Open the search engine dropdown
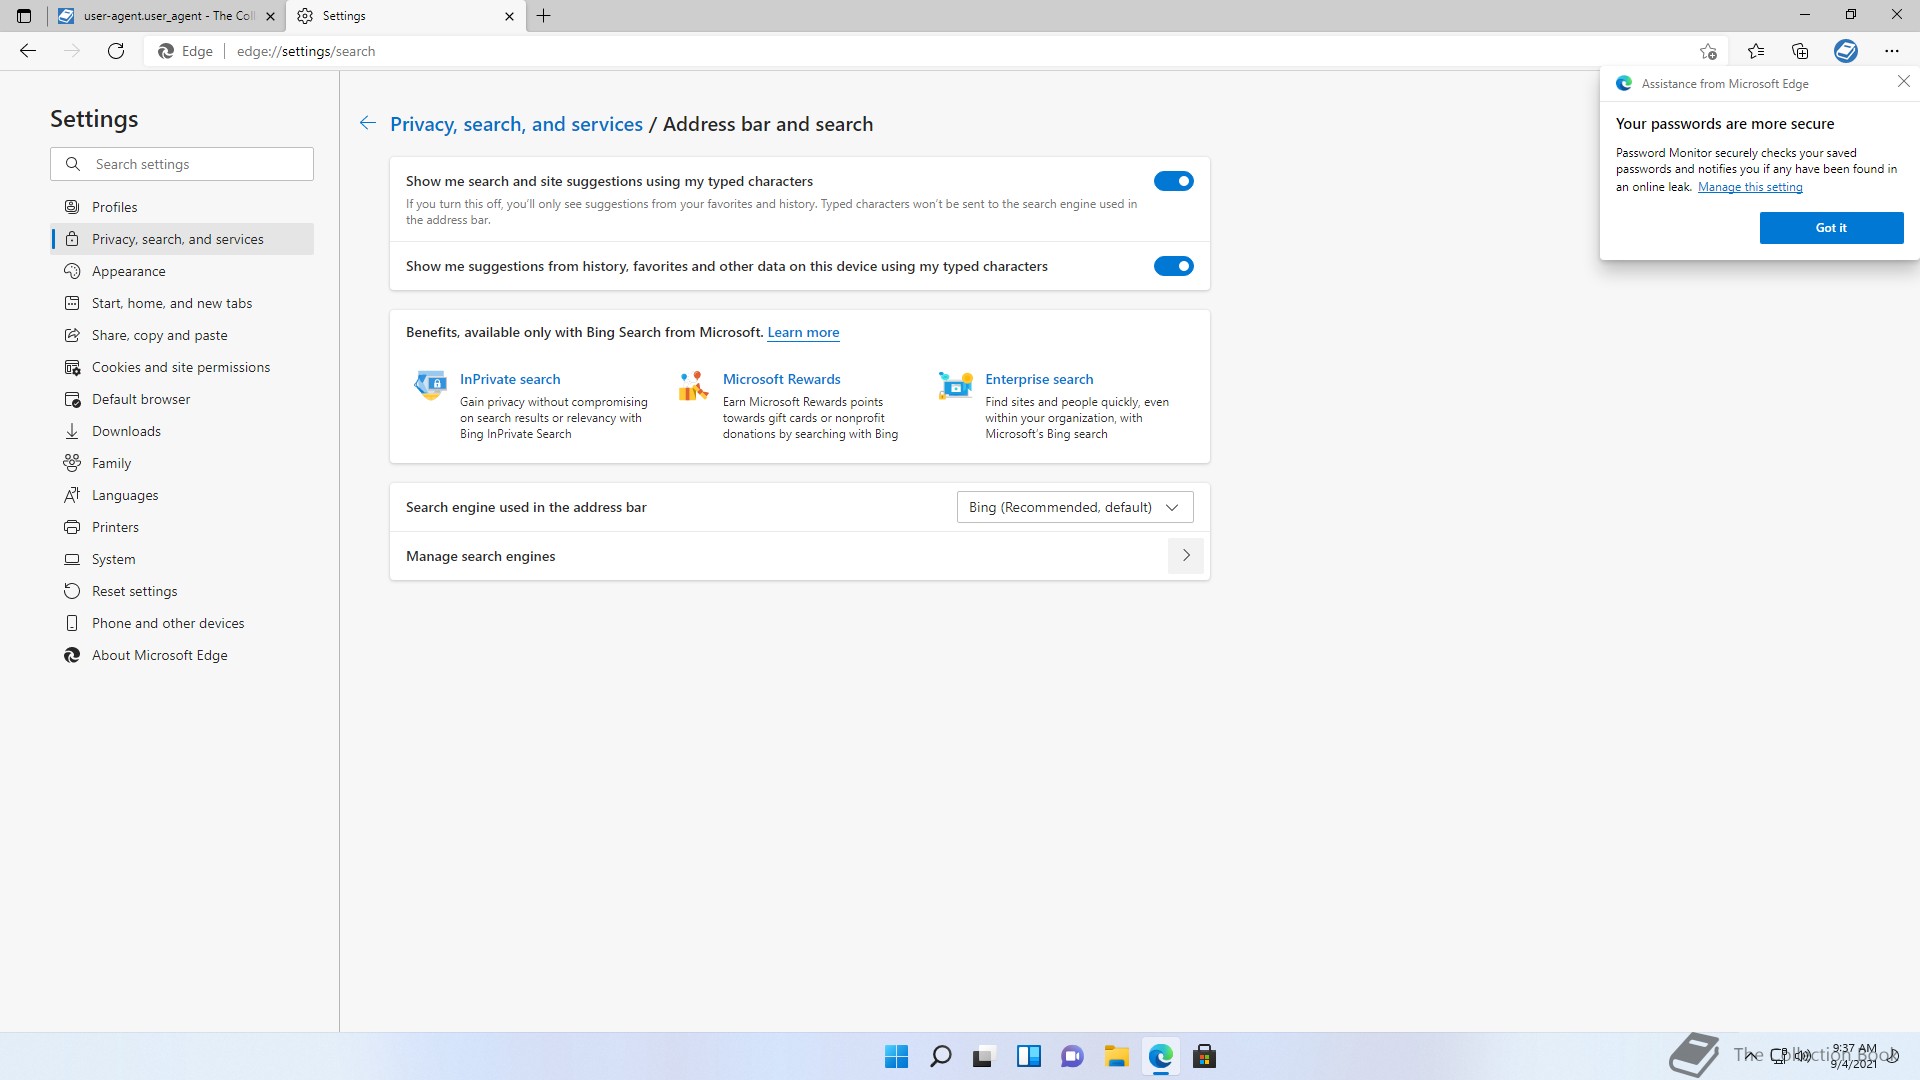 tap(1075, 507)
